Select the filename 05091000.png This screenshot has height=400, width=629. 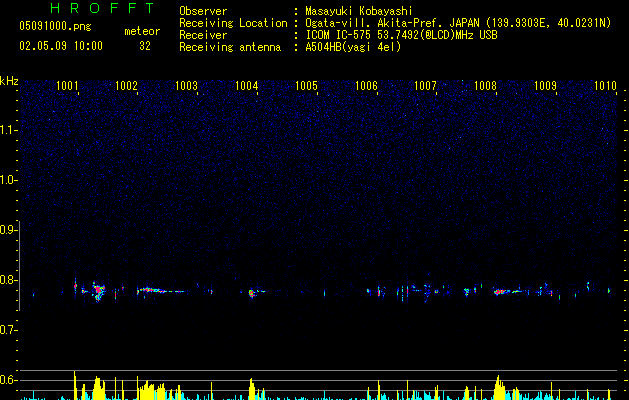pos(55,26)
